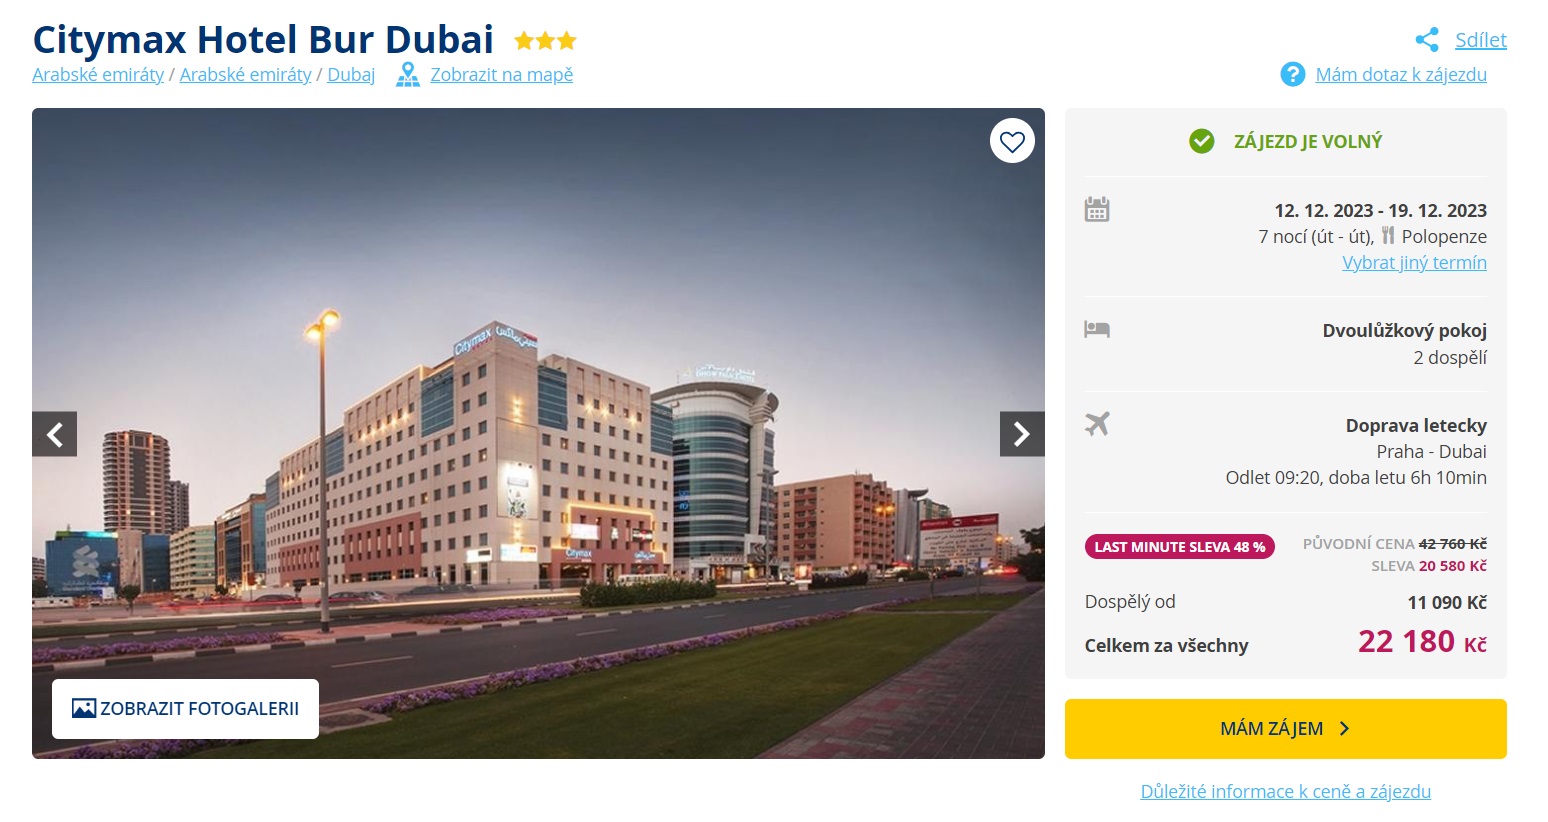Click the airplane transport icon
1548x822 pixels.
[x=1097, y=423]
